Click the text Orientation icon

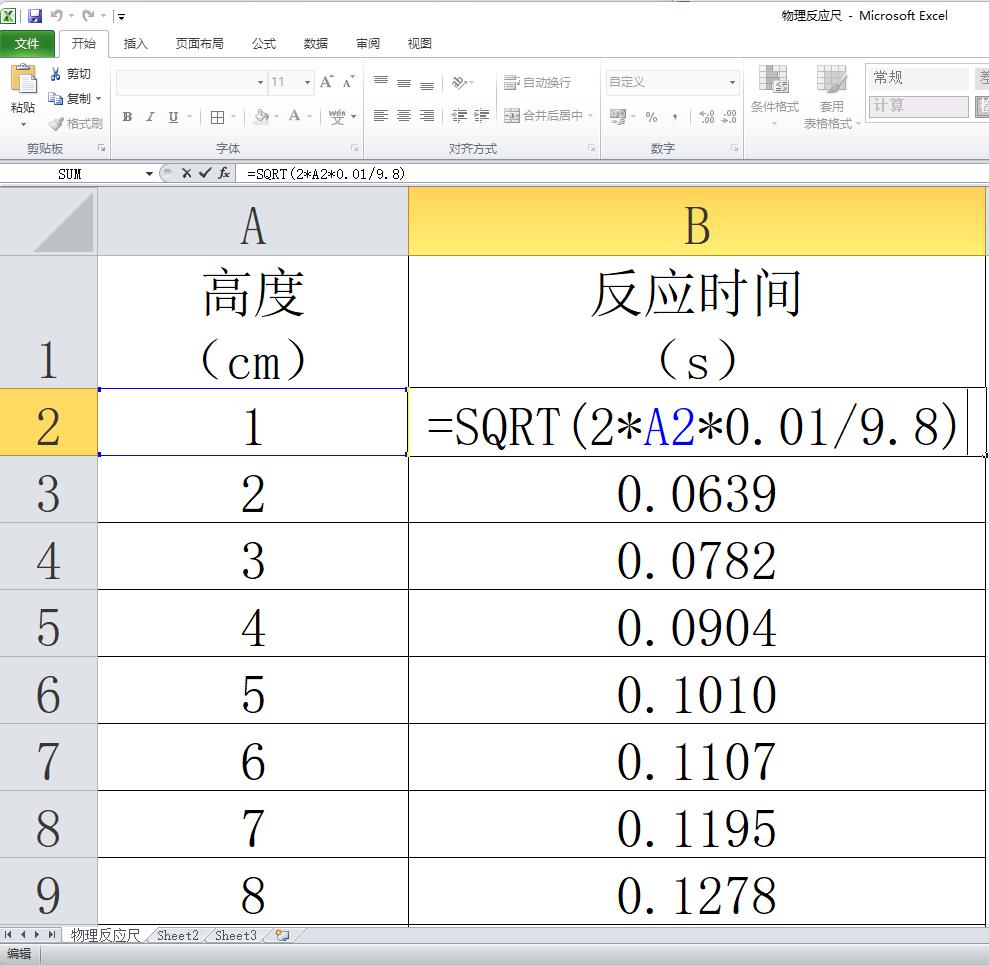(x=459, y=83)
